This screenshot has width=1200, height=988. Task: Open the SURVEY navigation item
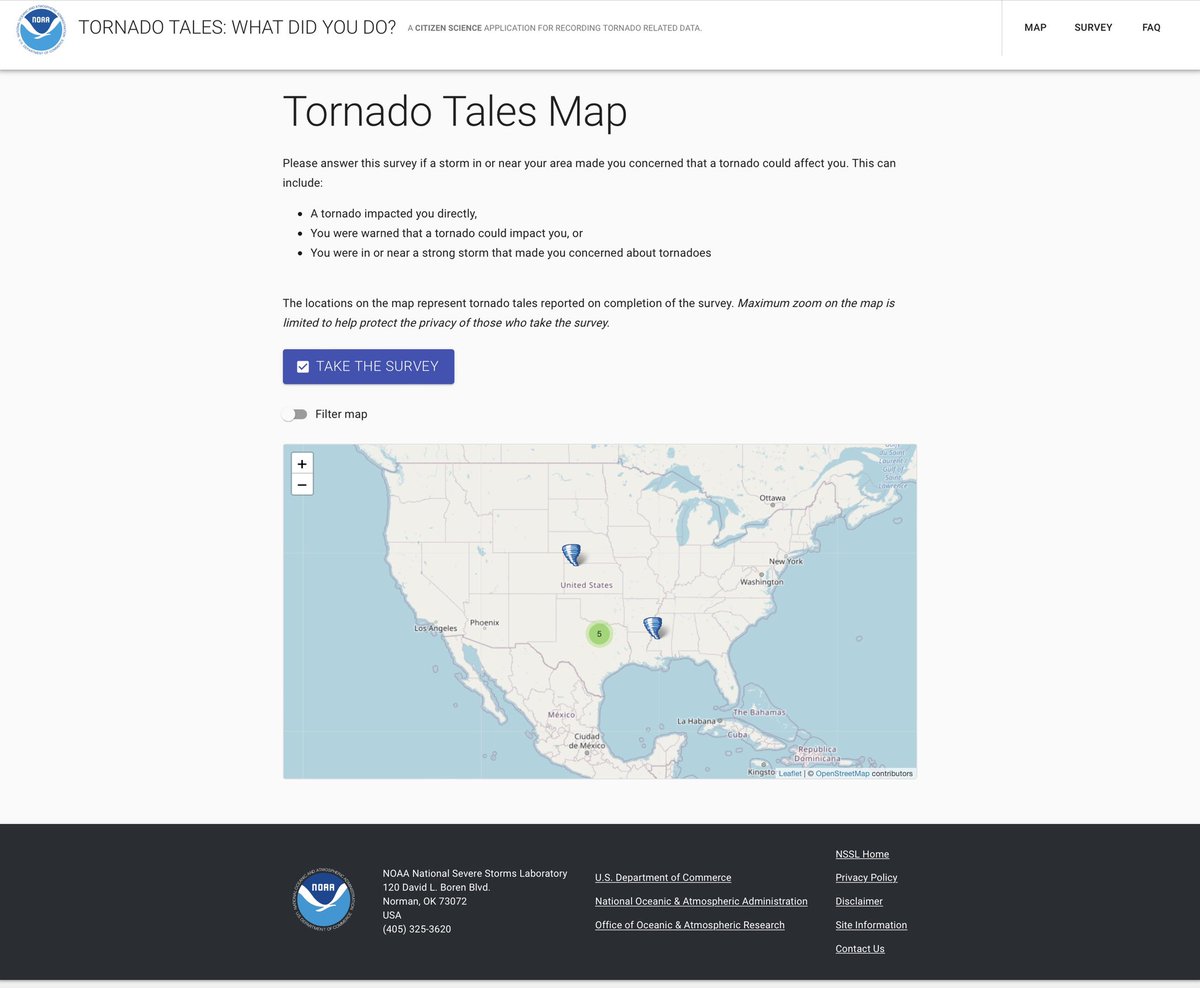point(1093,28)
